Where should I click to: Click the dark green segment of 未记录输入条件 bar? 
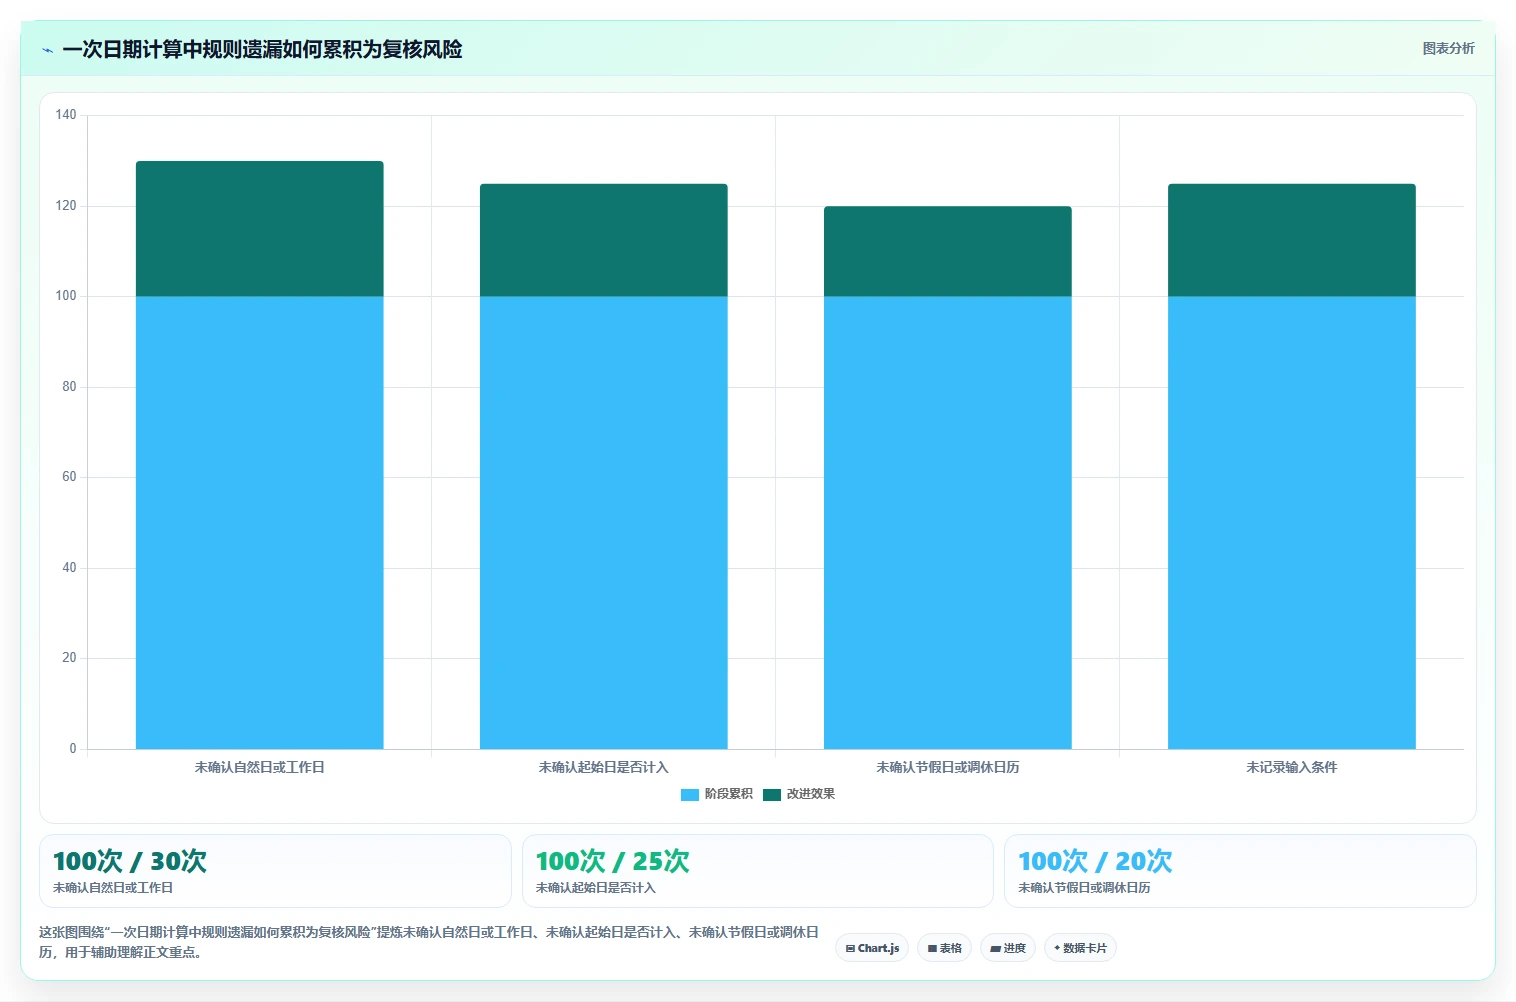tap(1291, 240)
